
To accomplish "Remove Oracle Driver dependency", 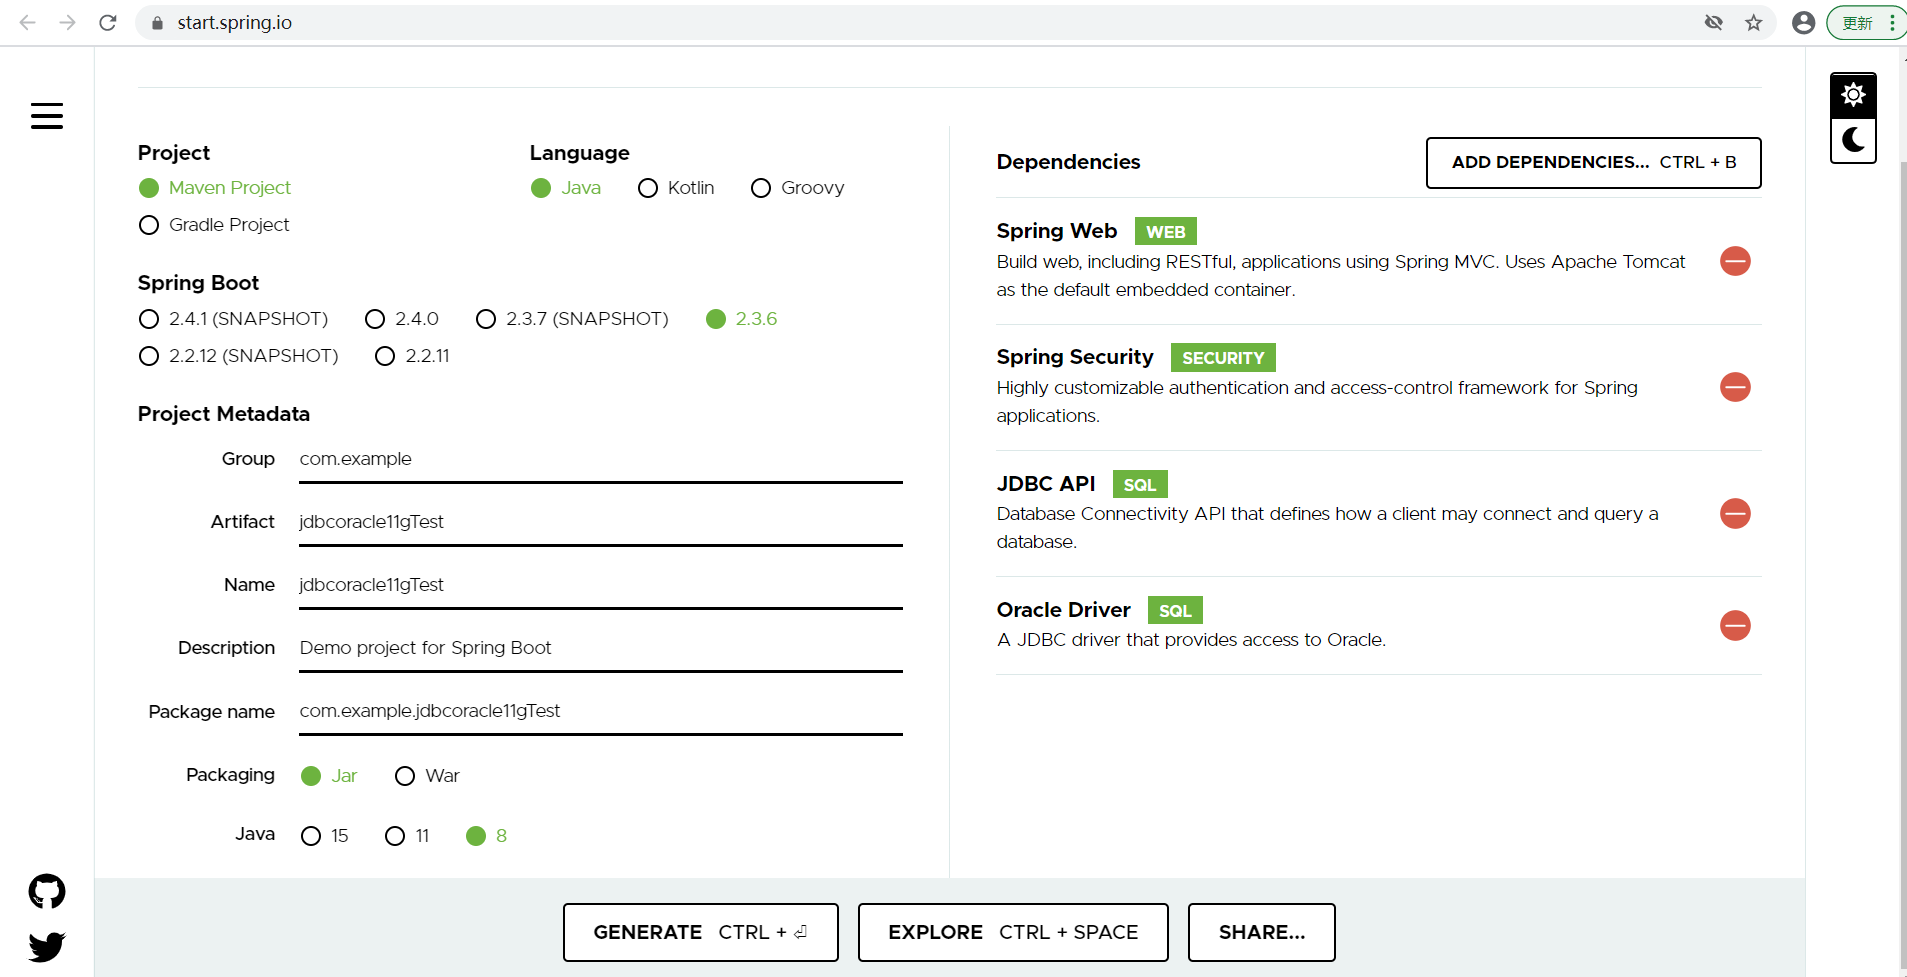I will pos(1735,625).
